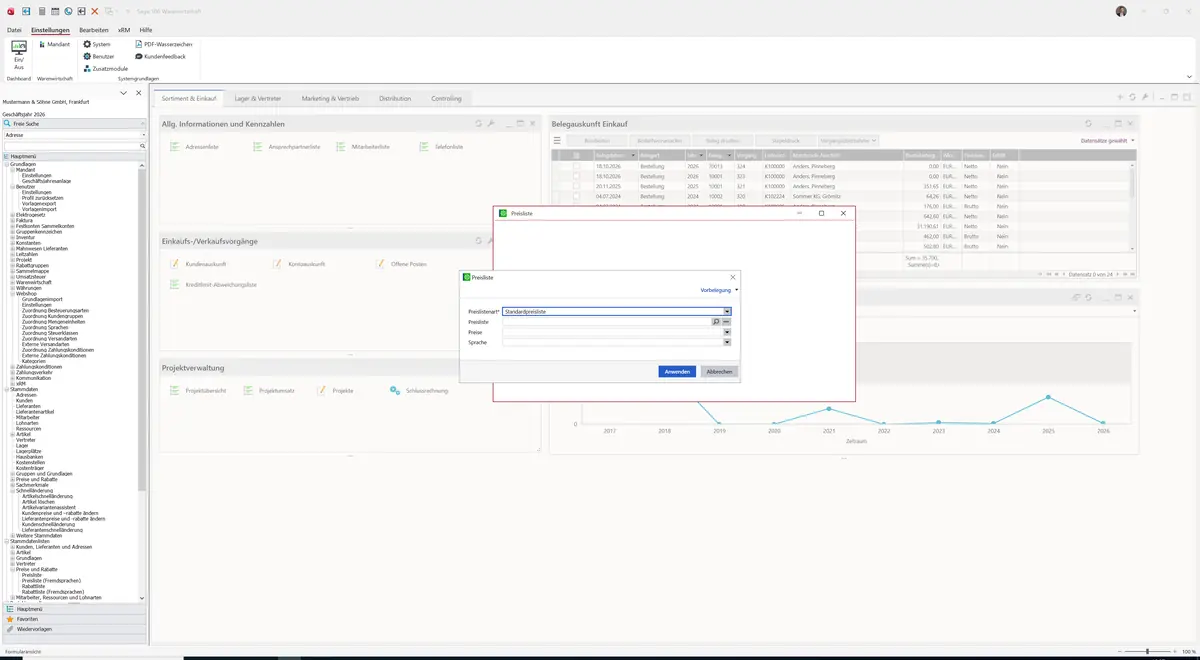
Task: Collapse the navigation panel chevron
Action: click(123, 93)
